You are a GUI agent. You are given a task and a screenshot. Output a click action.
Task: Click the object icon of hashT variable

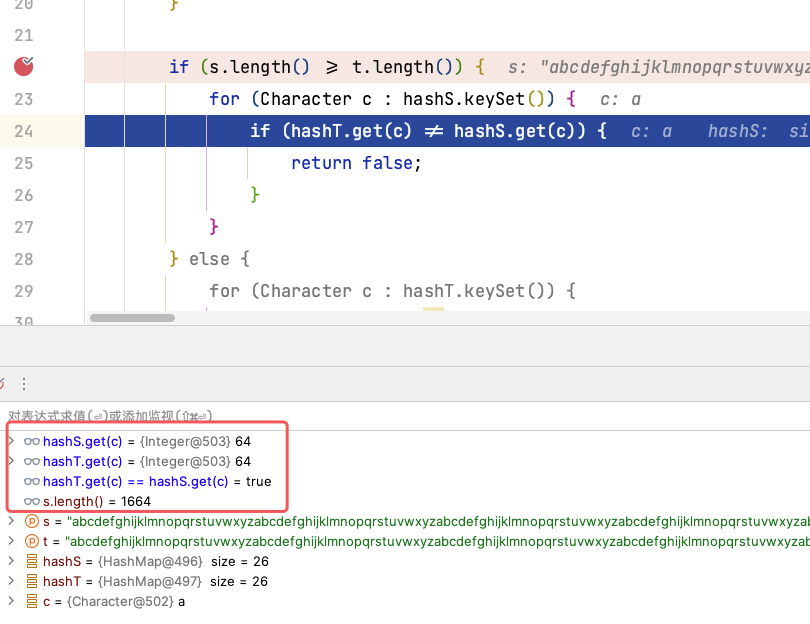[32, 581]
